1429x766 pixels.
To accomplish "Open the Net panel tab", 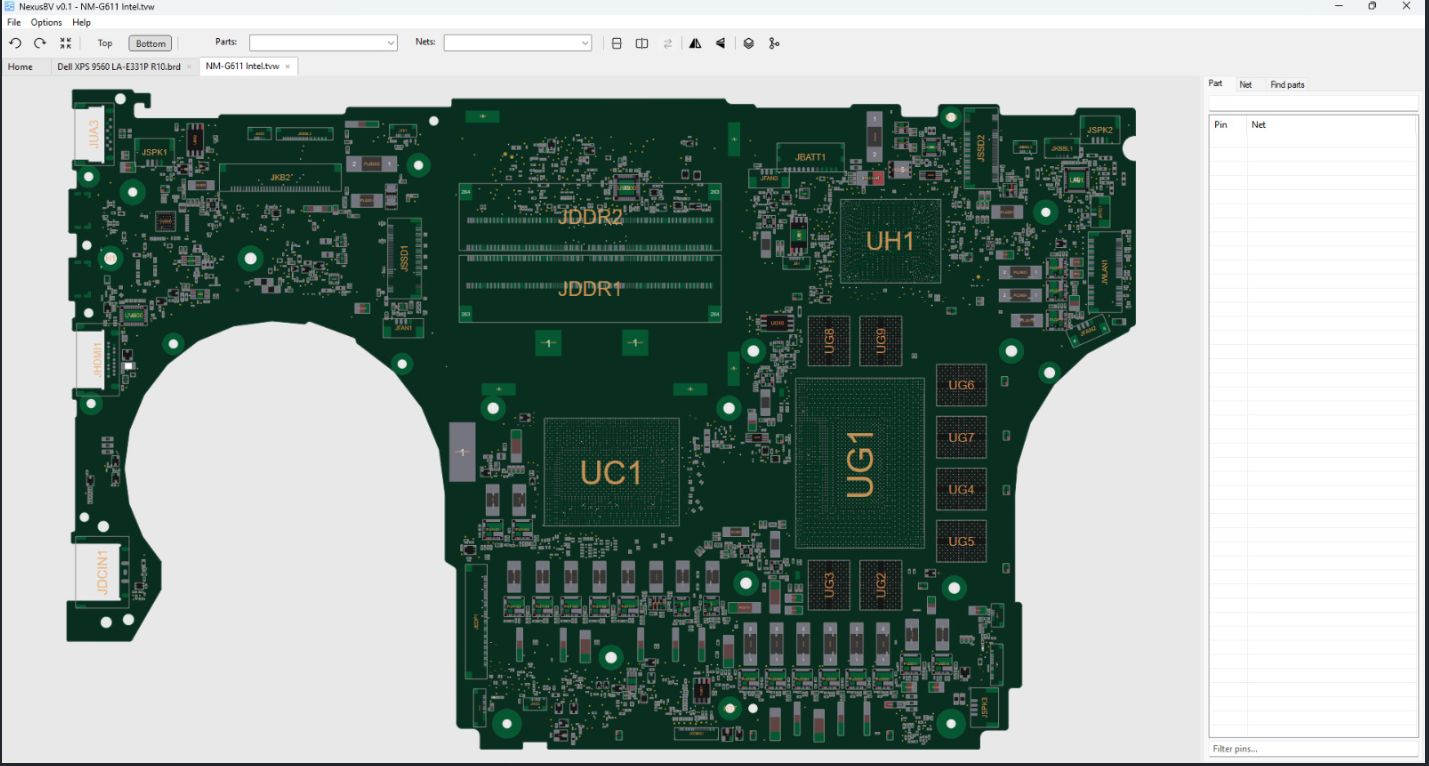I will tap(1246, 85).
